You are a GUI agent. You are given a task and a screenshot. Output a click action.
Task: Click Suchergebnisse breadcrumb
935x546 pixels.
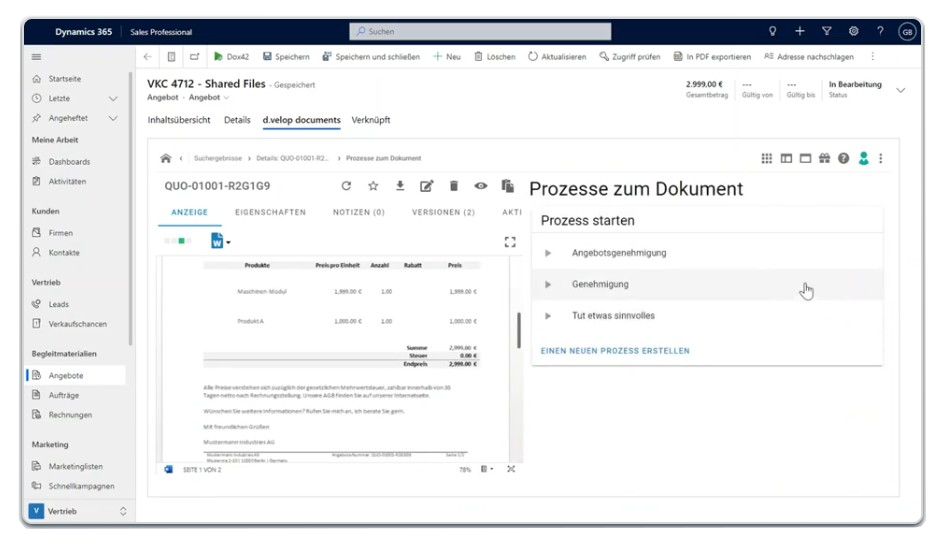point(218,158)
